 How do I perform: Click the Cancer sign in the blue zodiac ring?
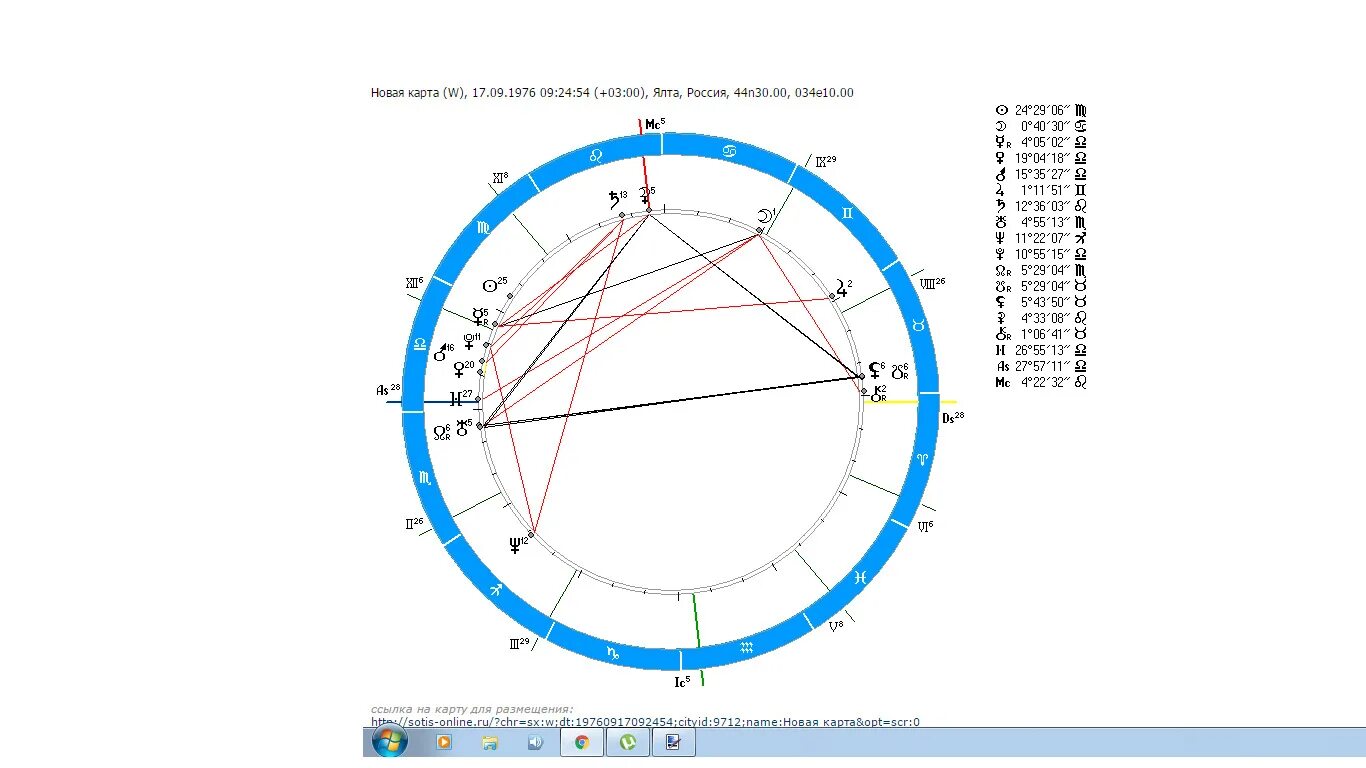pos(731,151)
